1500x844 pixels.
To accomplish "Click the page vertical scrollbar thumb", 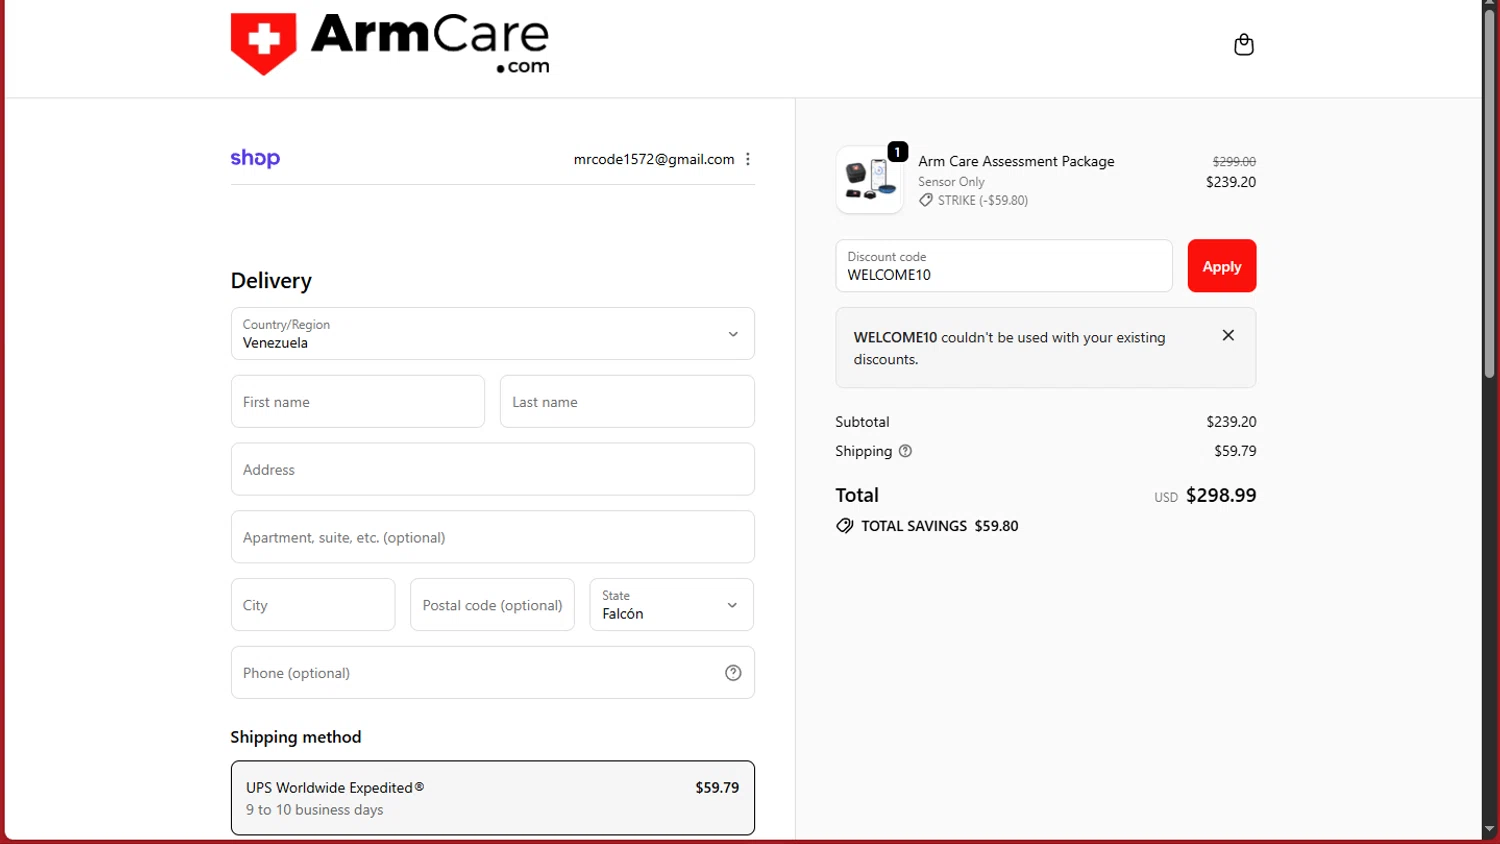I will [x=1489, y=194].
